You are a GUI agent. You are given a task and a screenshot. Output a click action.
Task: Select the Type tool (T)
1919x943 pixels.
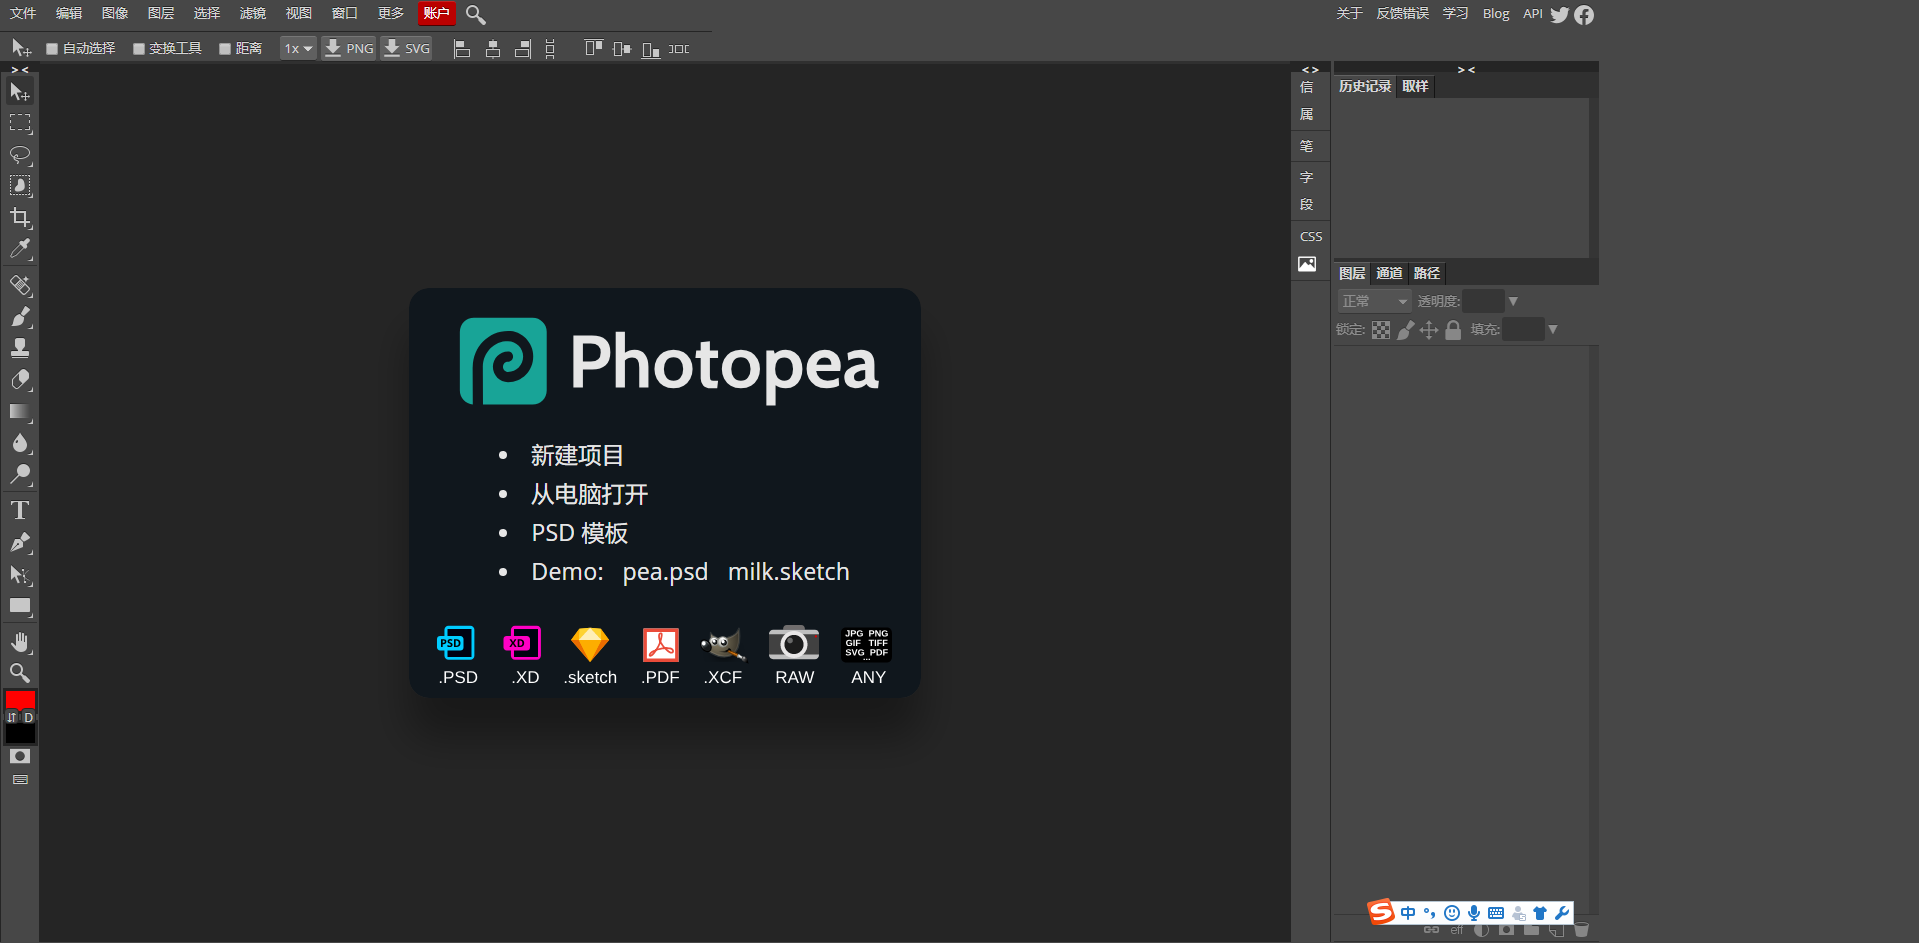pyautogui.click(x=20, y=511)
